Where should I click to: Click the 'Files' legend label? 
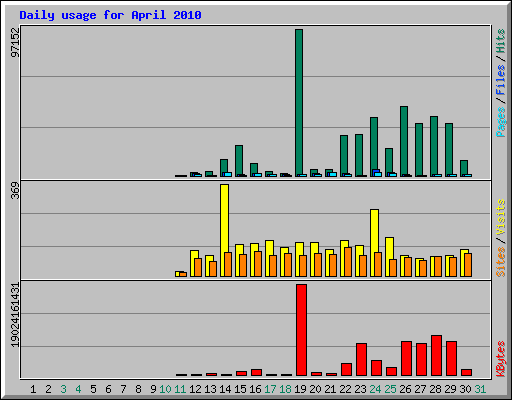tap(500, 80)
